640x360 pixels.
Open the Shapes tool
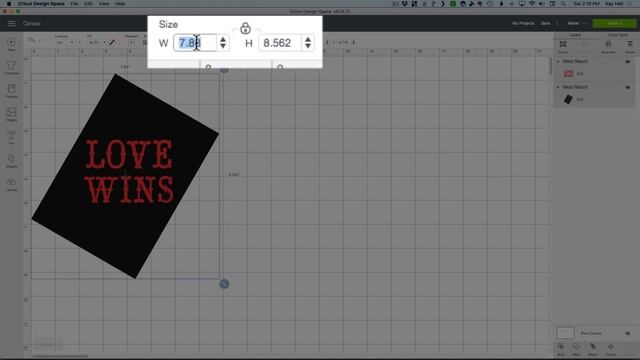point(11,161)
